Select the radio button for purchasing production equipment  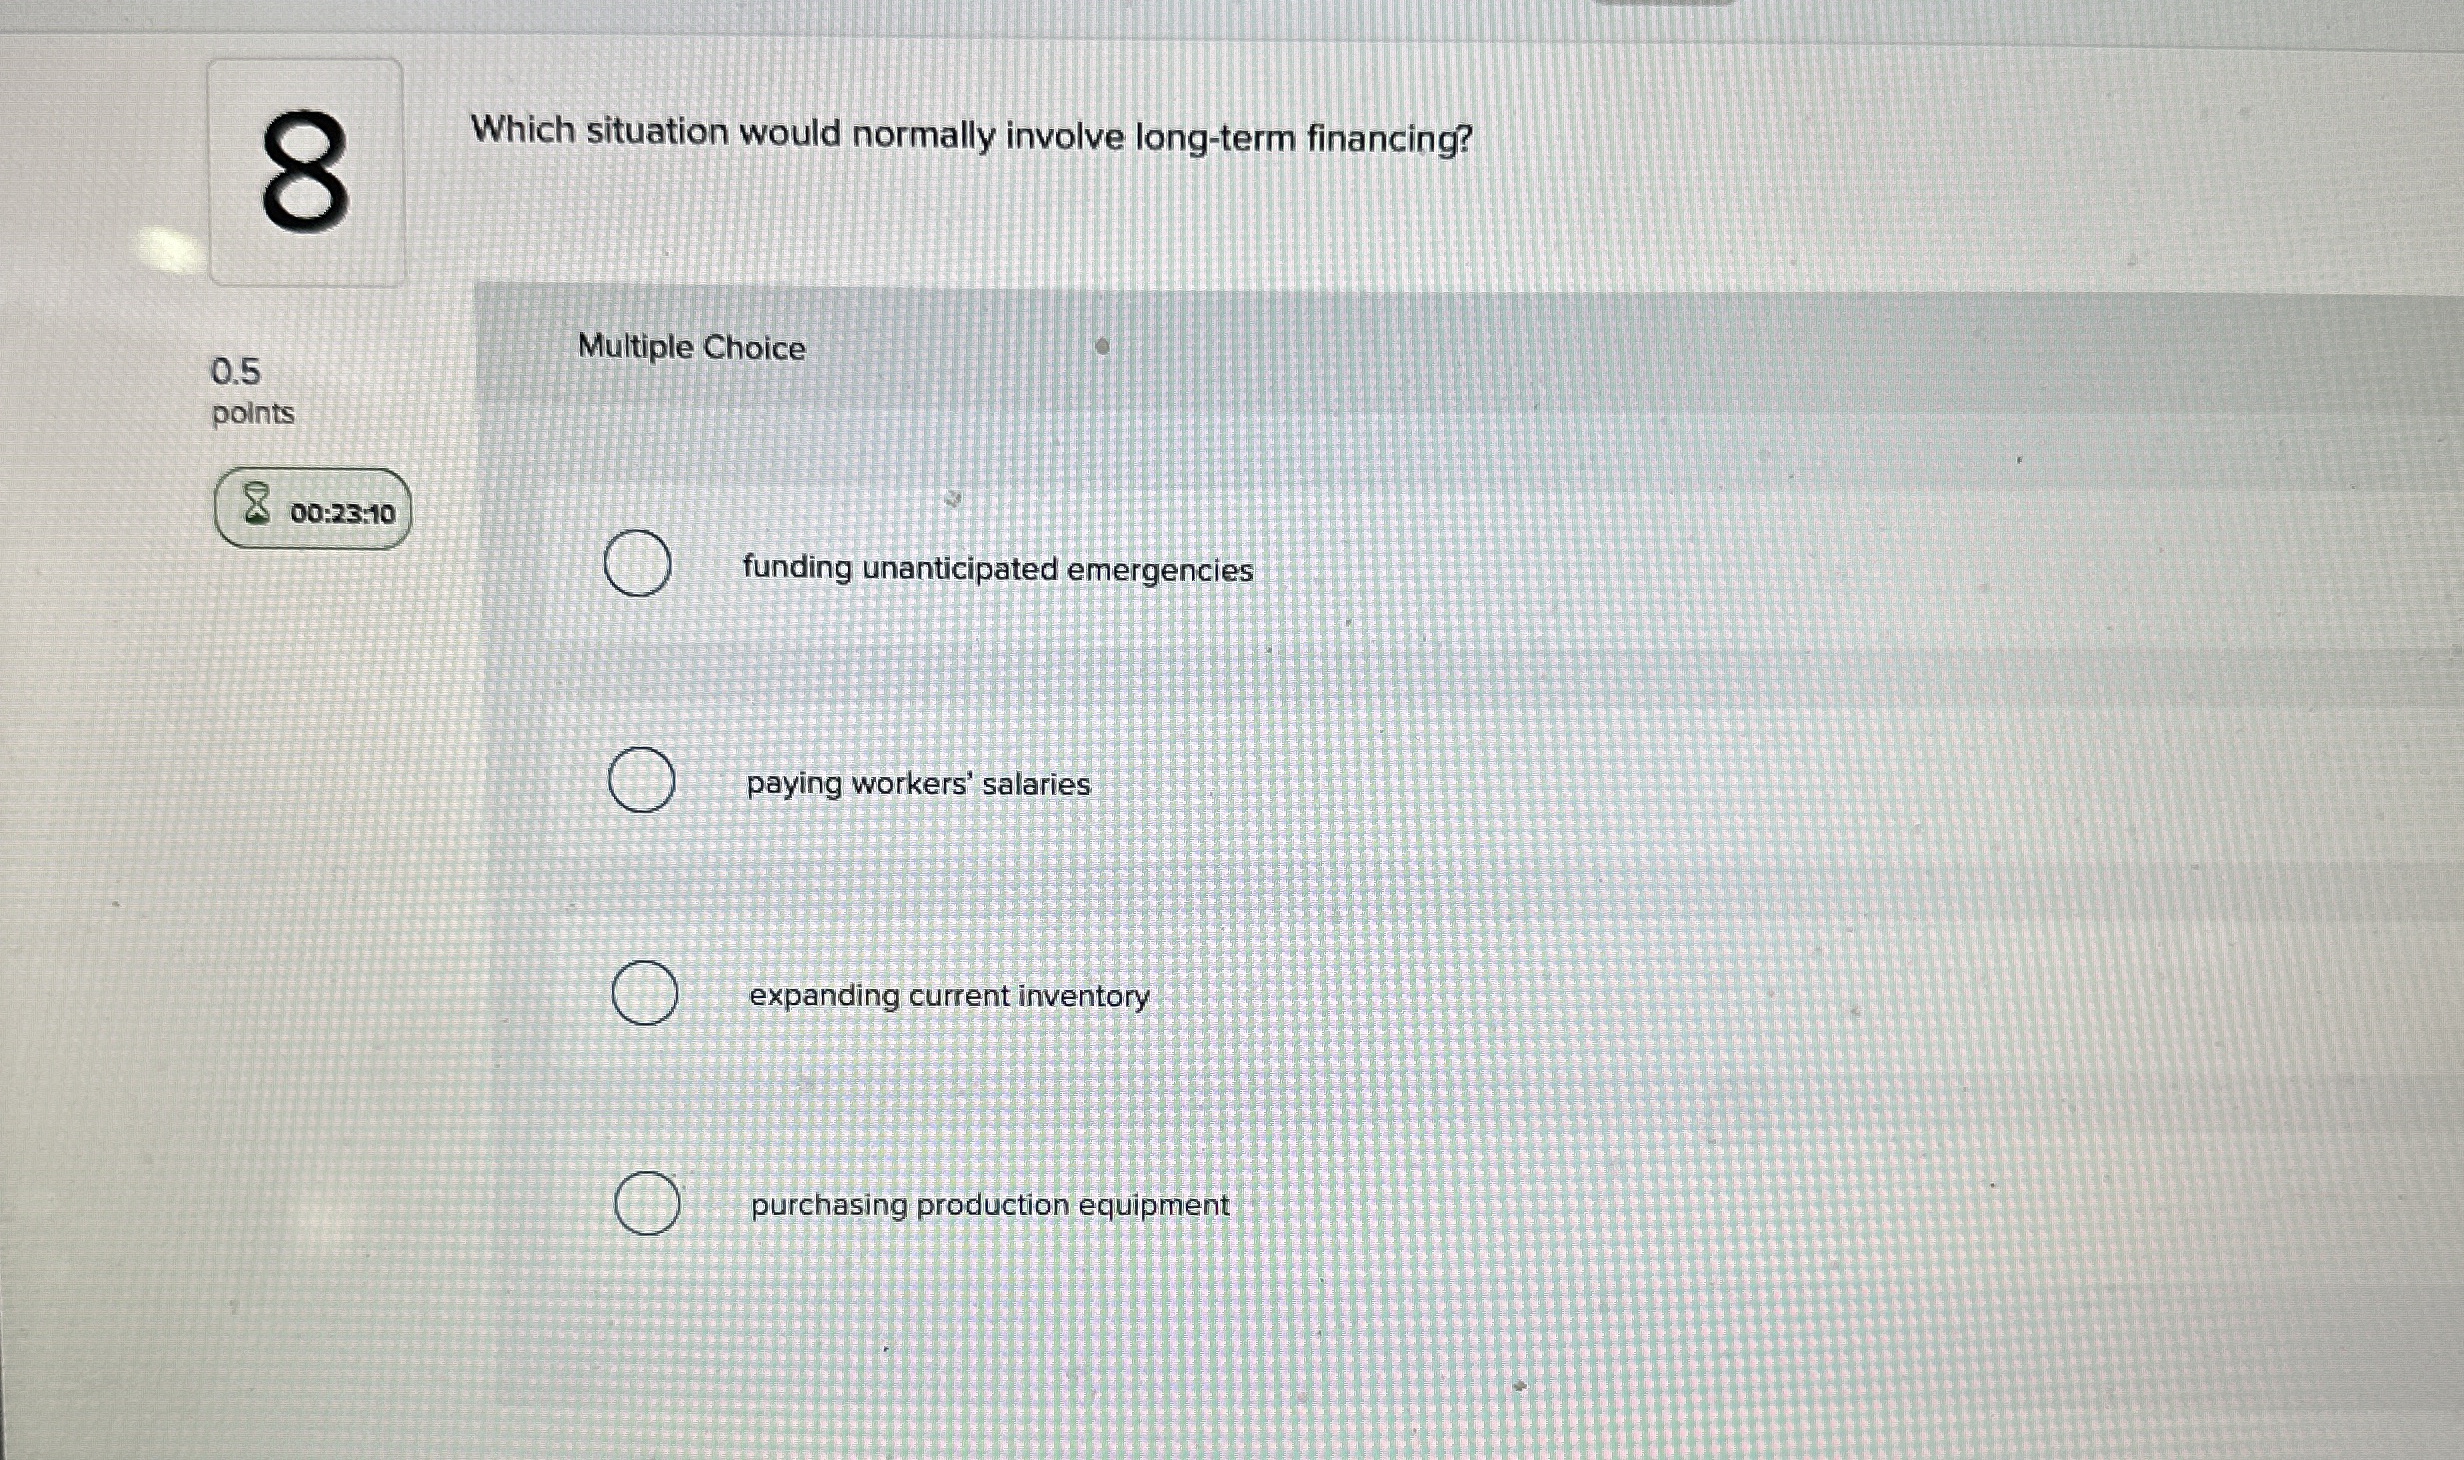pyautogui.click(x=648, y=1201)
